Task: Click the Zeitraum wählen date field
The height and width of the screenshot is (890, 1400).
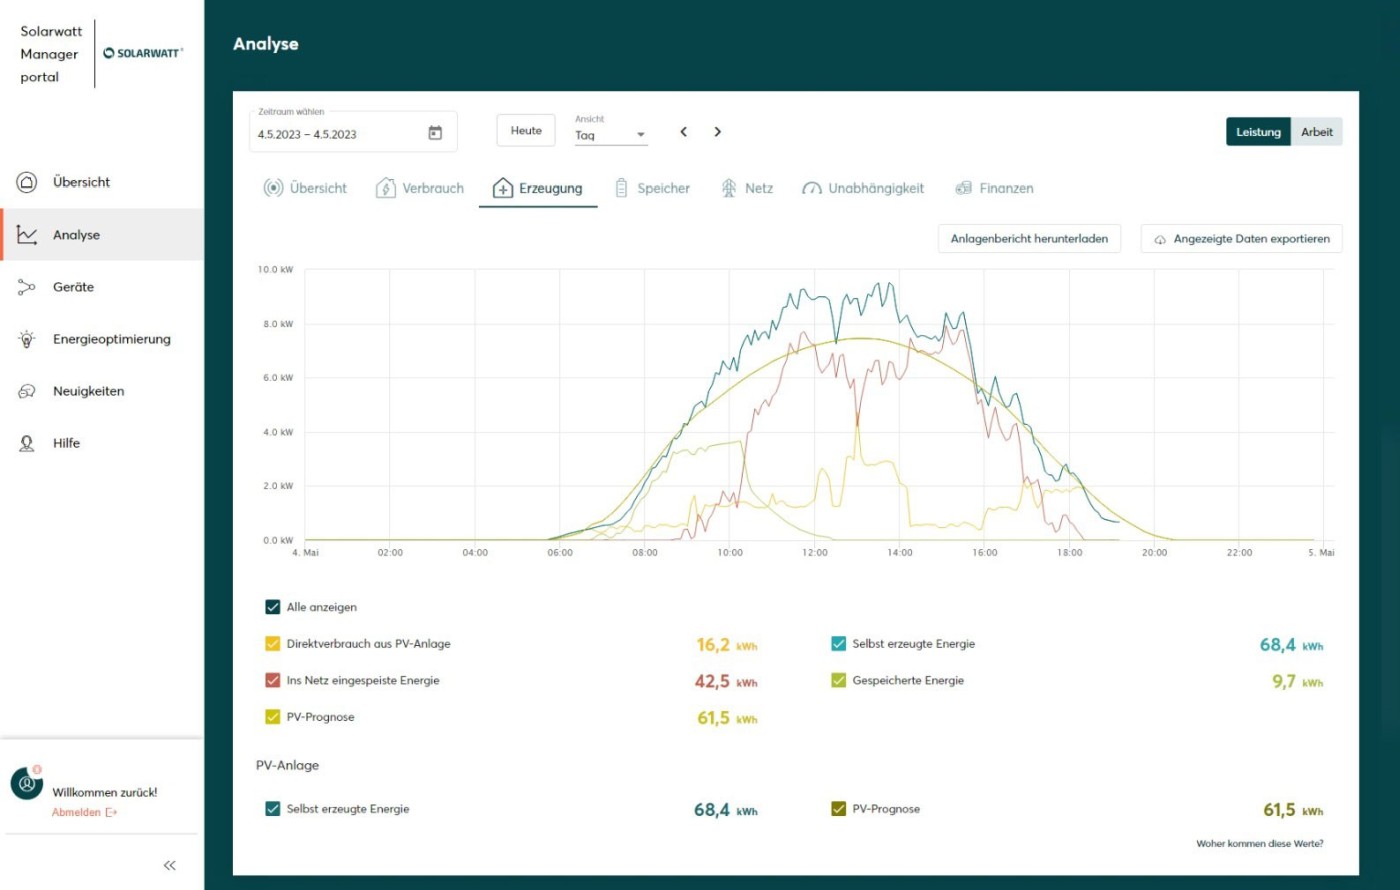Action: pos(335,134)
